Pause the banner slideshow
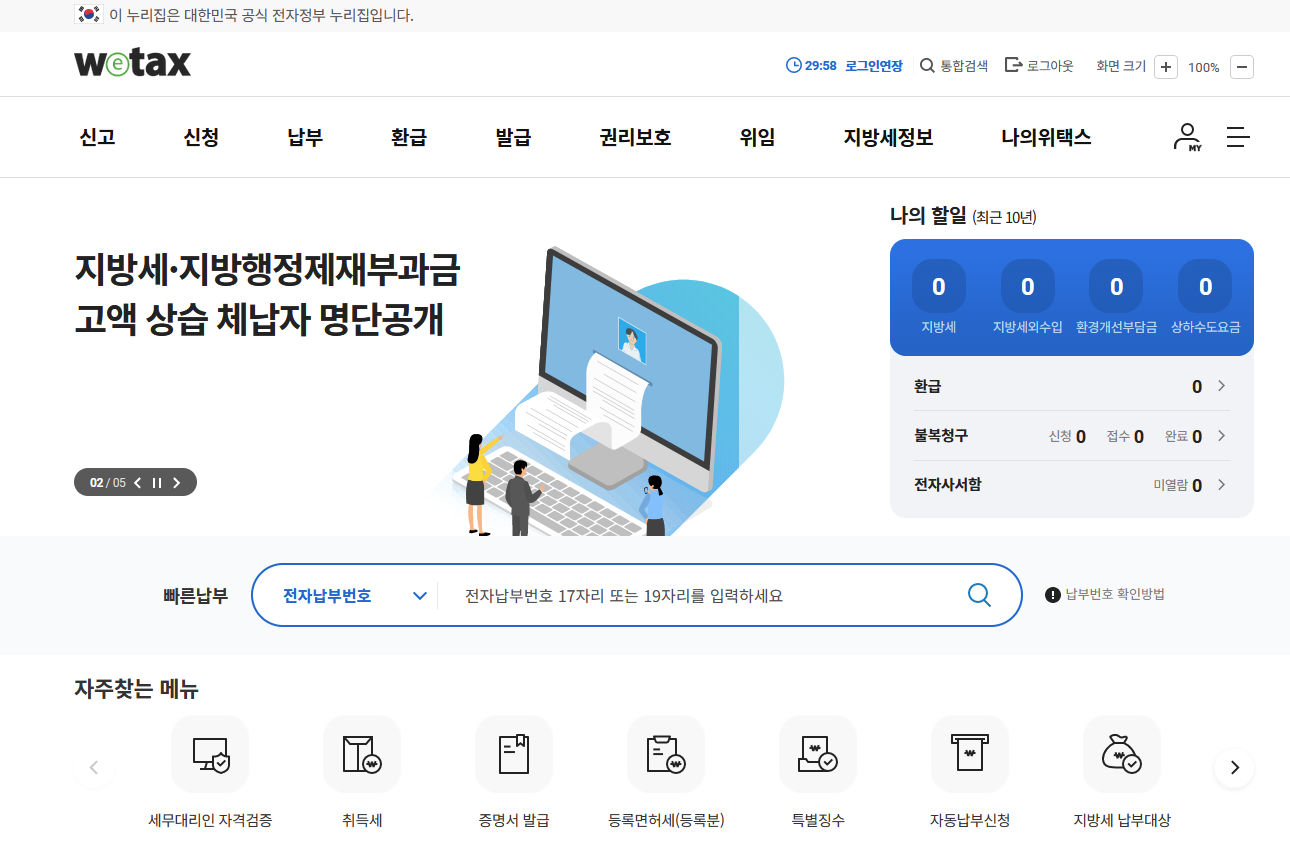This screenshot has width=1290, height=862. point(157,482)
